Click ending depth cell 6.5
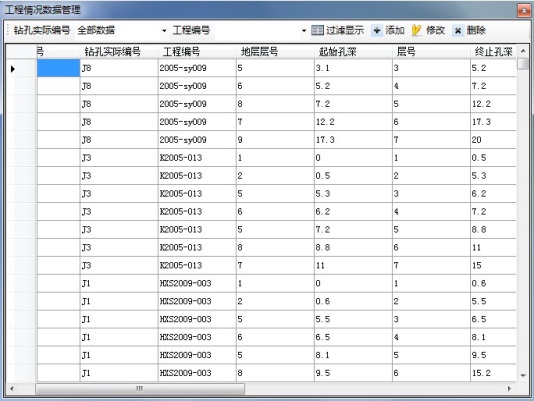Screen dimensions: 534x401 (493, 319)
